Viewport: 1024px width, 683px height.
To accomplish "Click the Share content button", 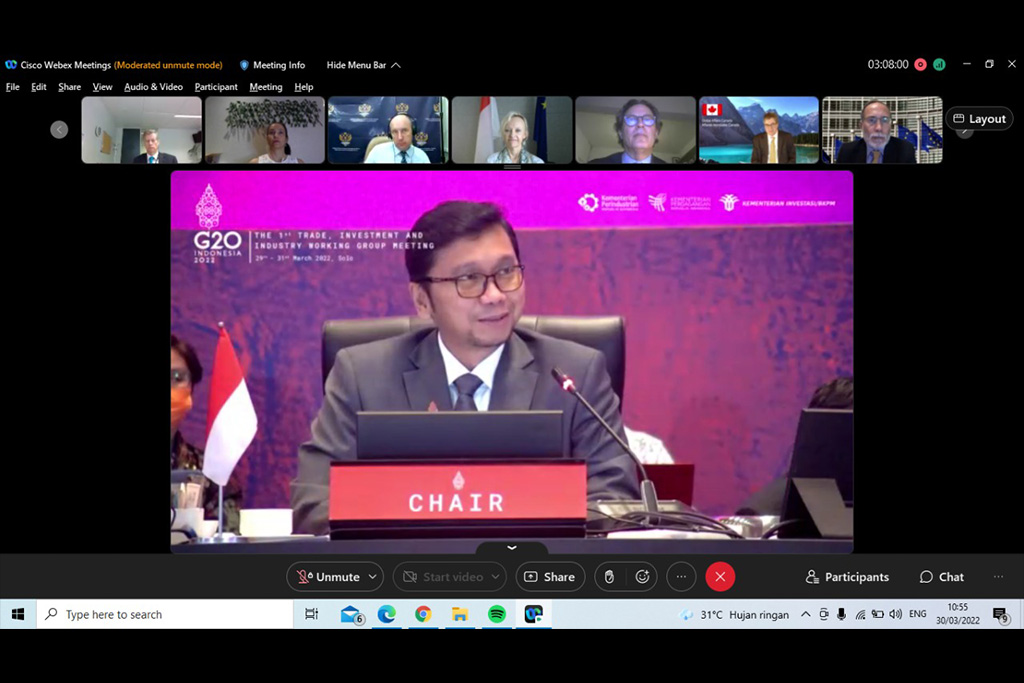I will click(550, 577).
